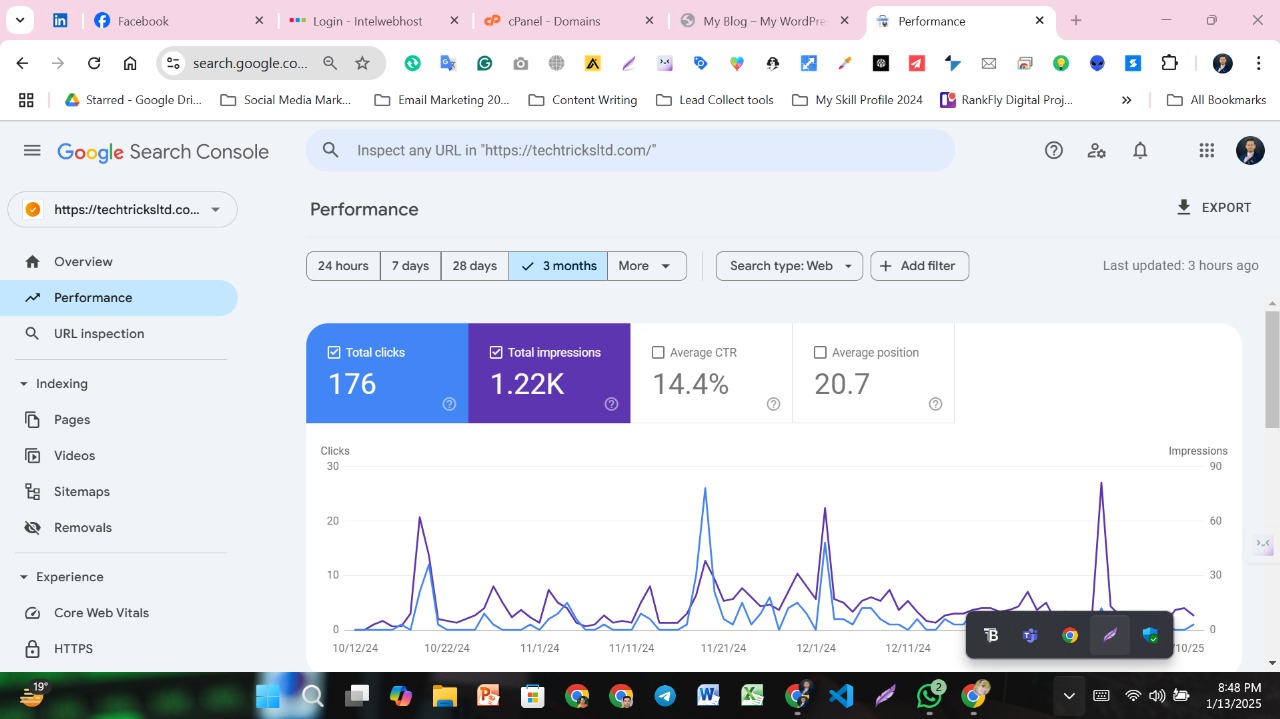Open Sitemaps from the sidebar
Image resolution: width=1280 pixels, height=719 pixels.
pos(81,491)
